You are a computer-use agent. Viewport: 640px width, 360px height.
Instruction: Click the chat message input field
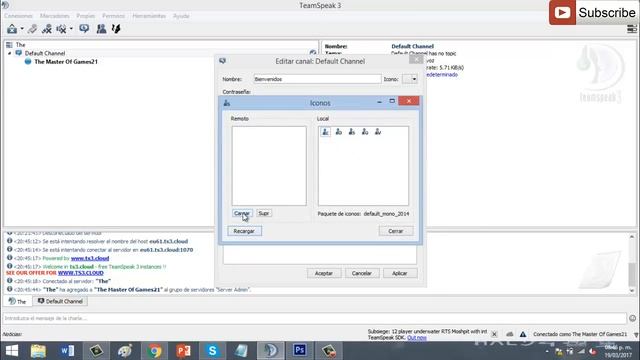click(314, 318)
